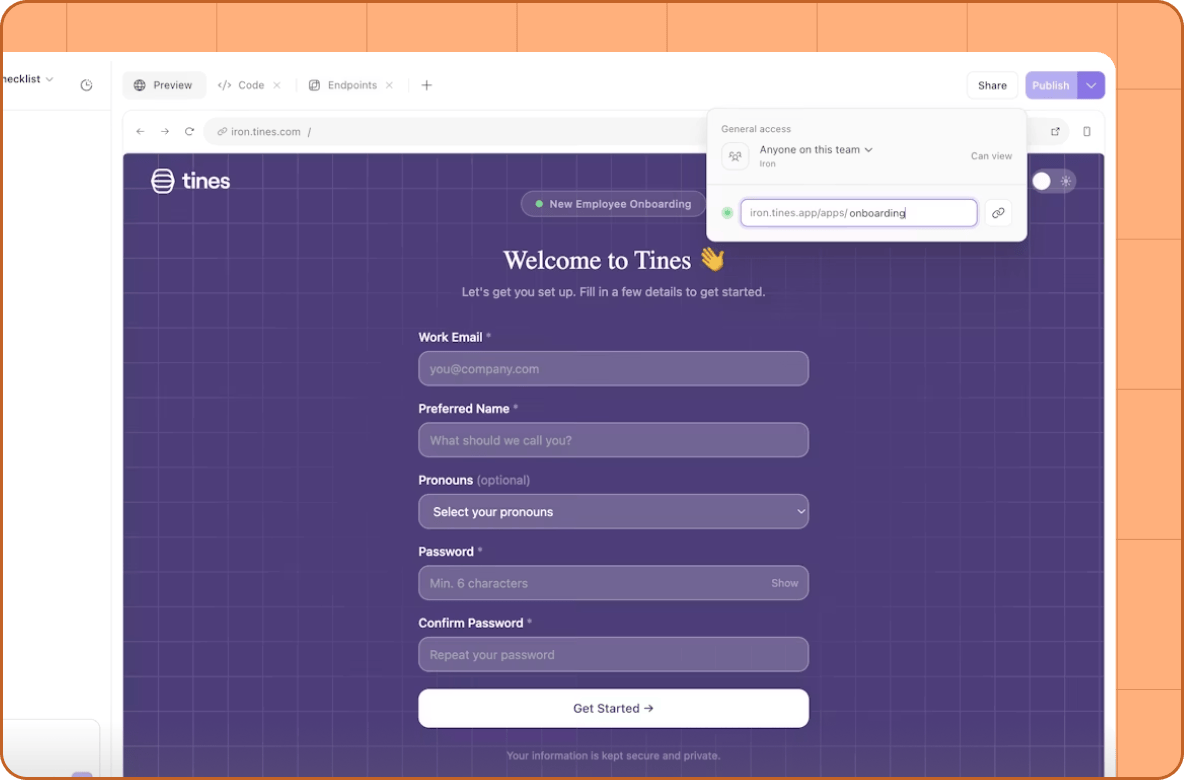The height and width of the screenshot is (780, 1184).
Task: Switch to mobile device preview icon
Action: point(1087,131)
